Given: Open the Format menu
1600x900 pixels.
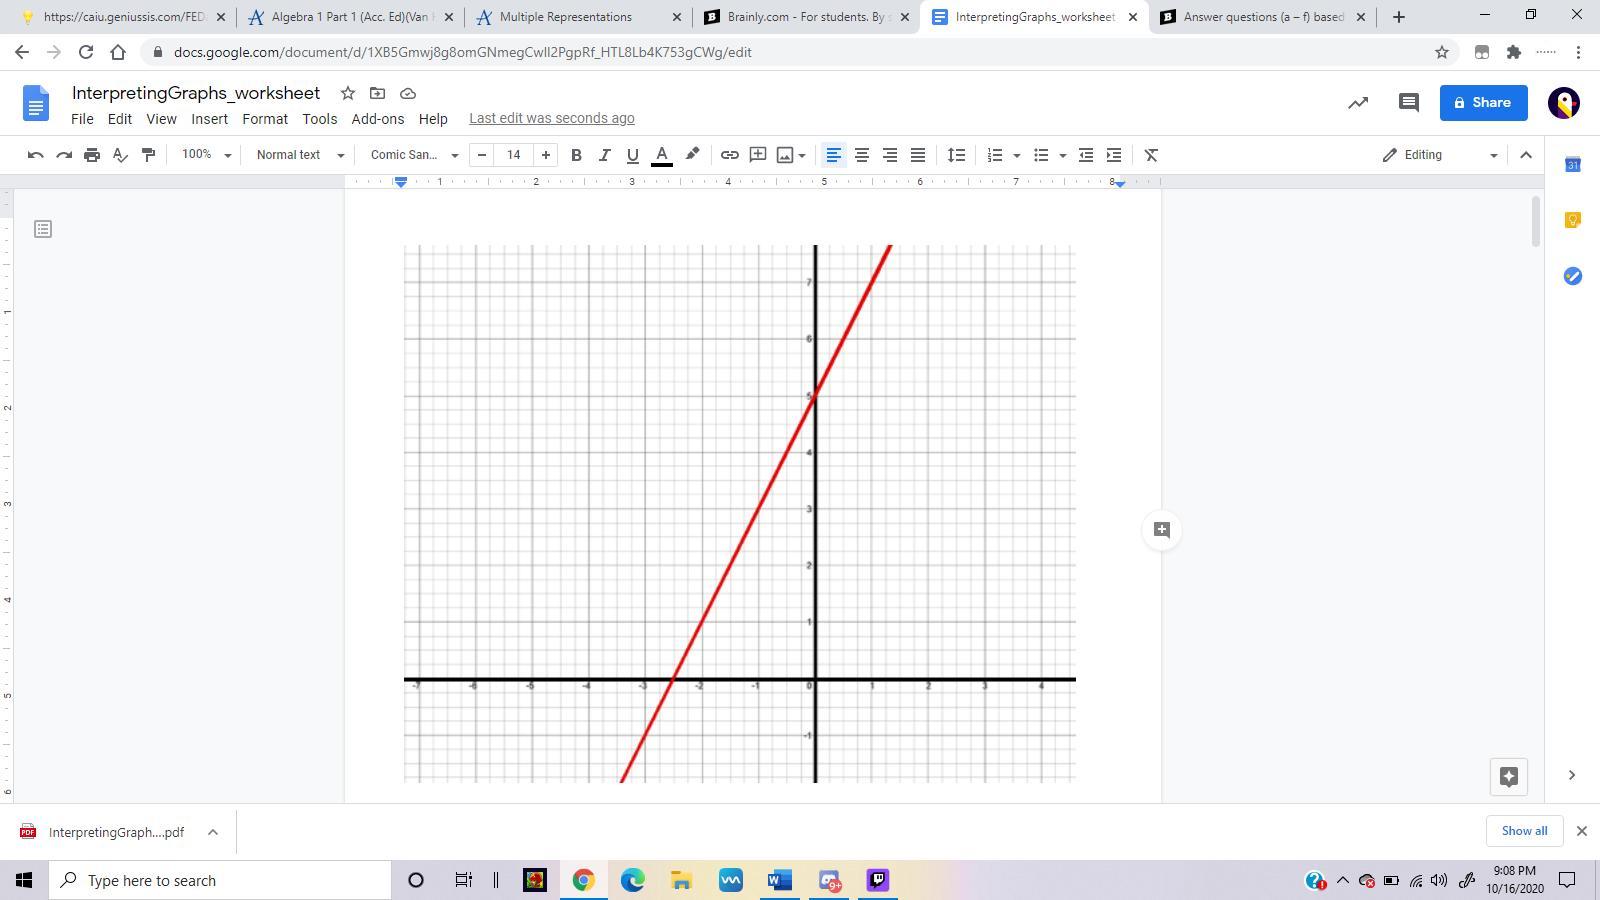Looking at the screenshot, I should [265, 118].
